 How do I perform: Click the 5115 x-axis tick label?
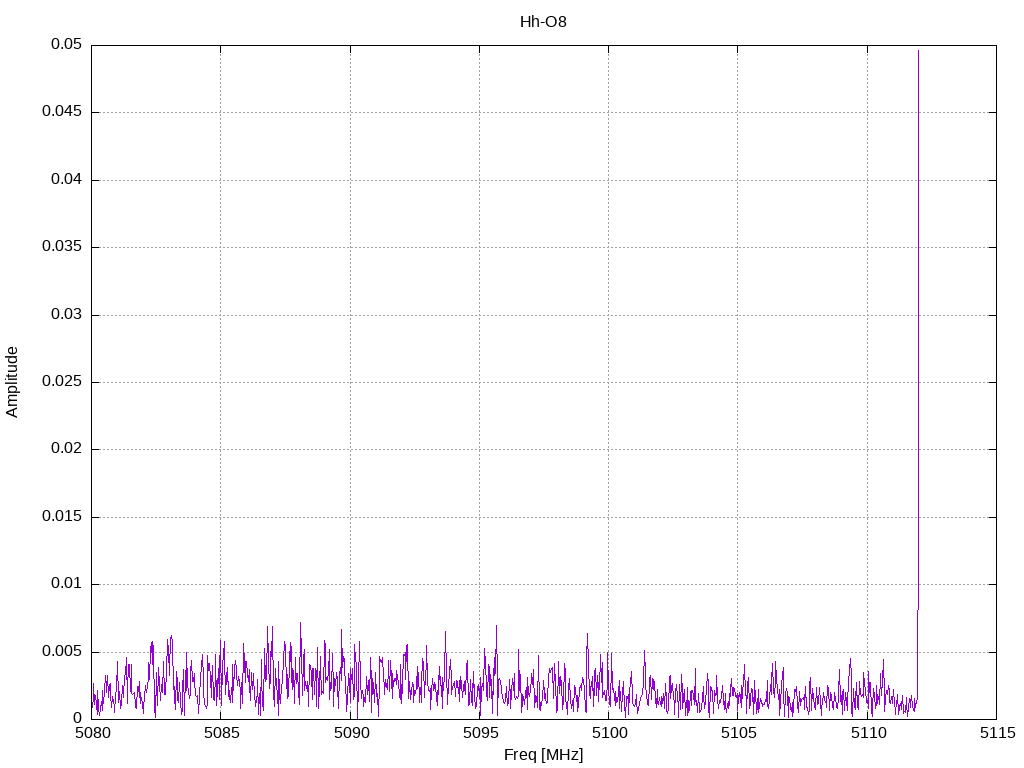pyautogui.click(x=996, y=733)
